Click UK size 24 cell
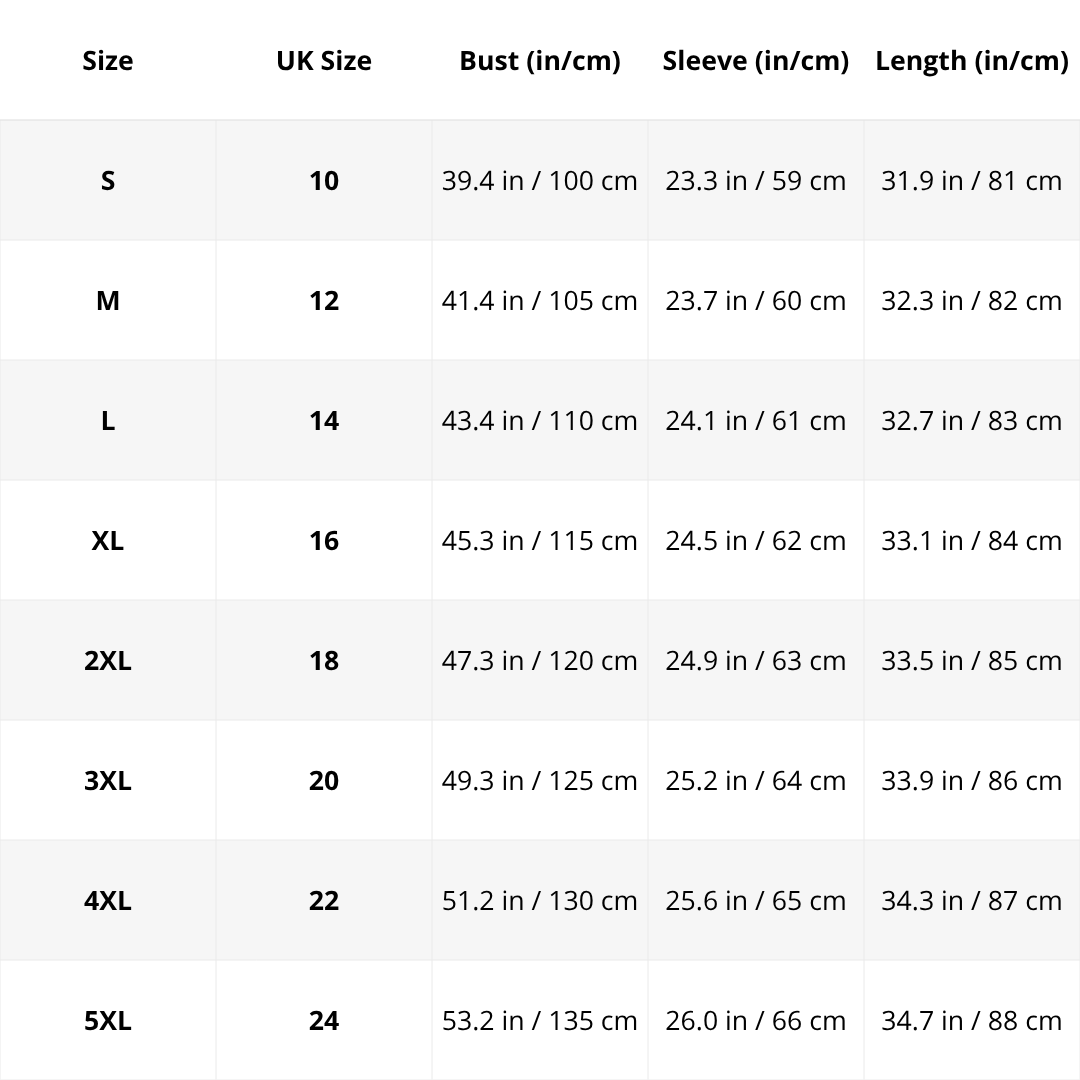 point(324,1021)
